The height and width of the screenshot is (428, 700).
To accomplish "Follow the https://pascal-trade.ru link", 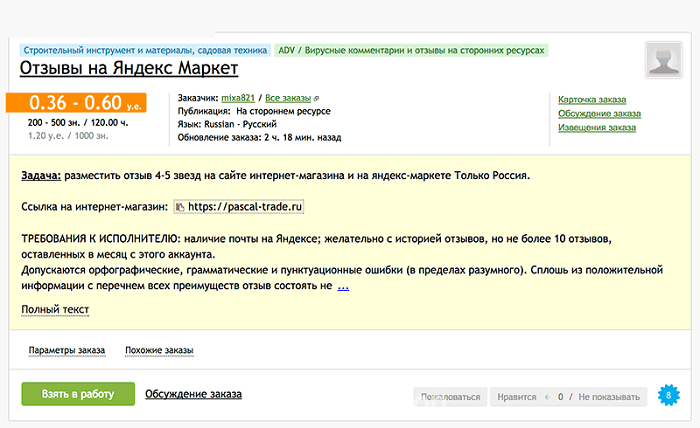I will tap(245, 207).
